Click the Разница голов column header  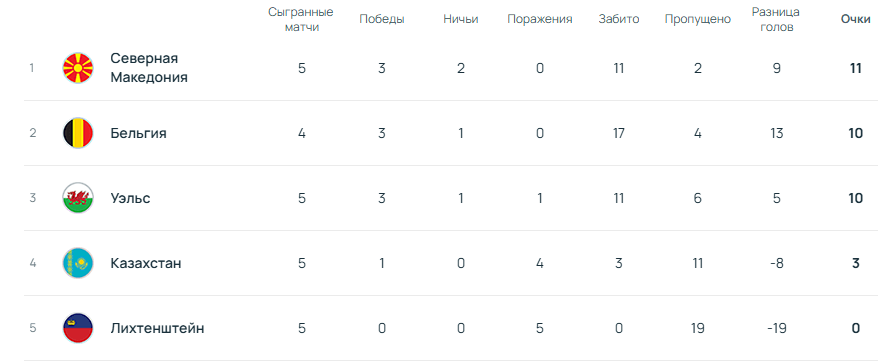point(776,19)
